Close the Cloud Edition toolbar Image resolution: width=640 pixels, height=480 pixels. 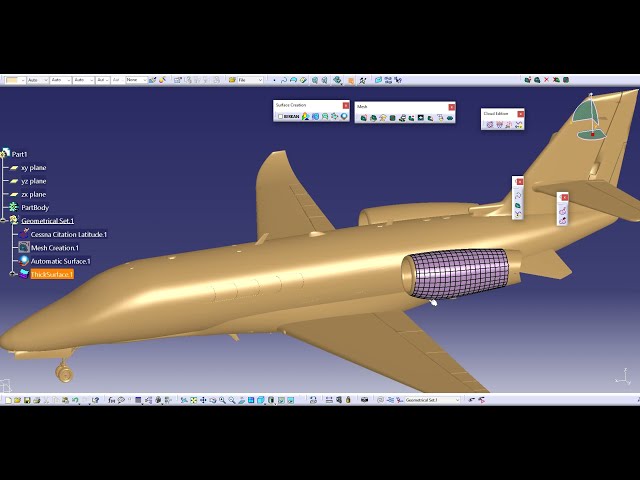520,114
